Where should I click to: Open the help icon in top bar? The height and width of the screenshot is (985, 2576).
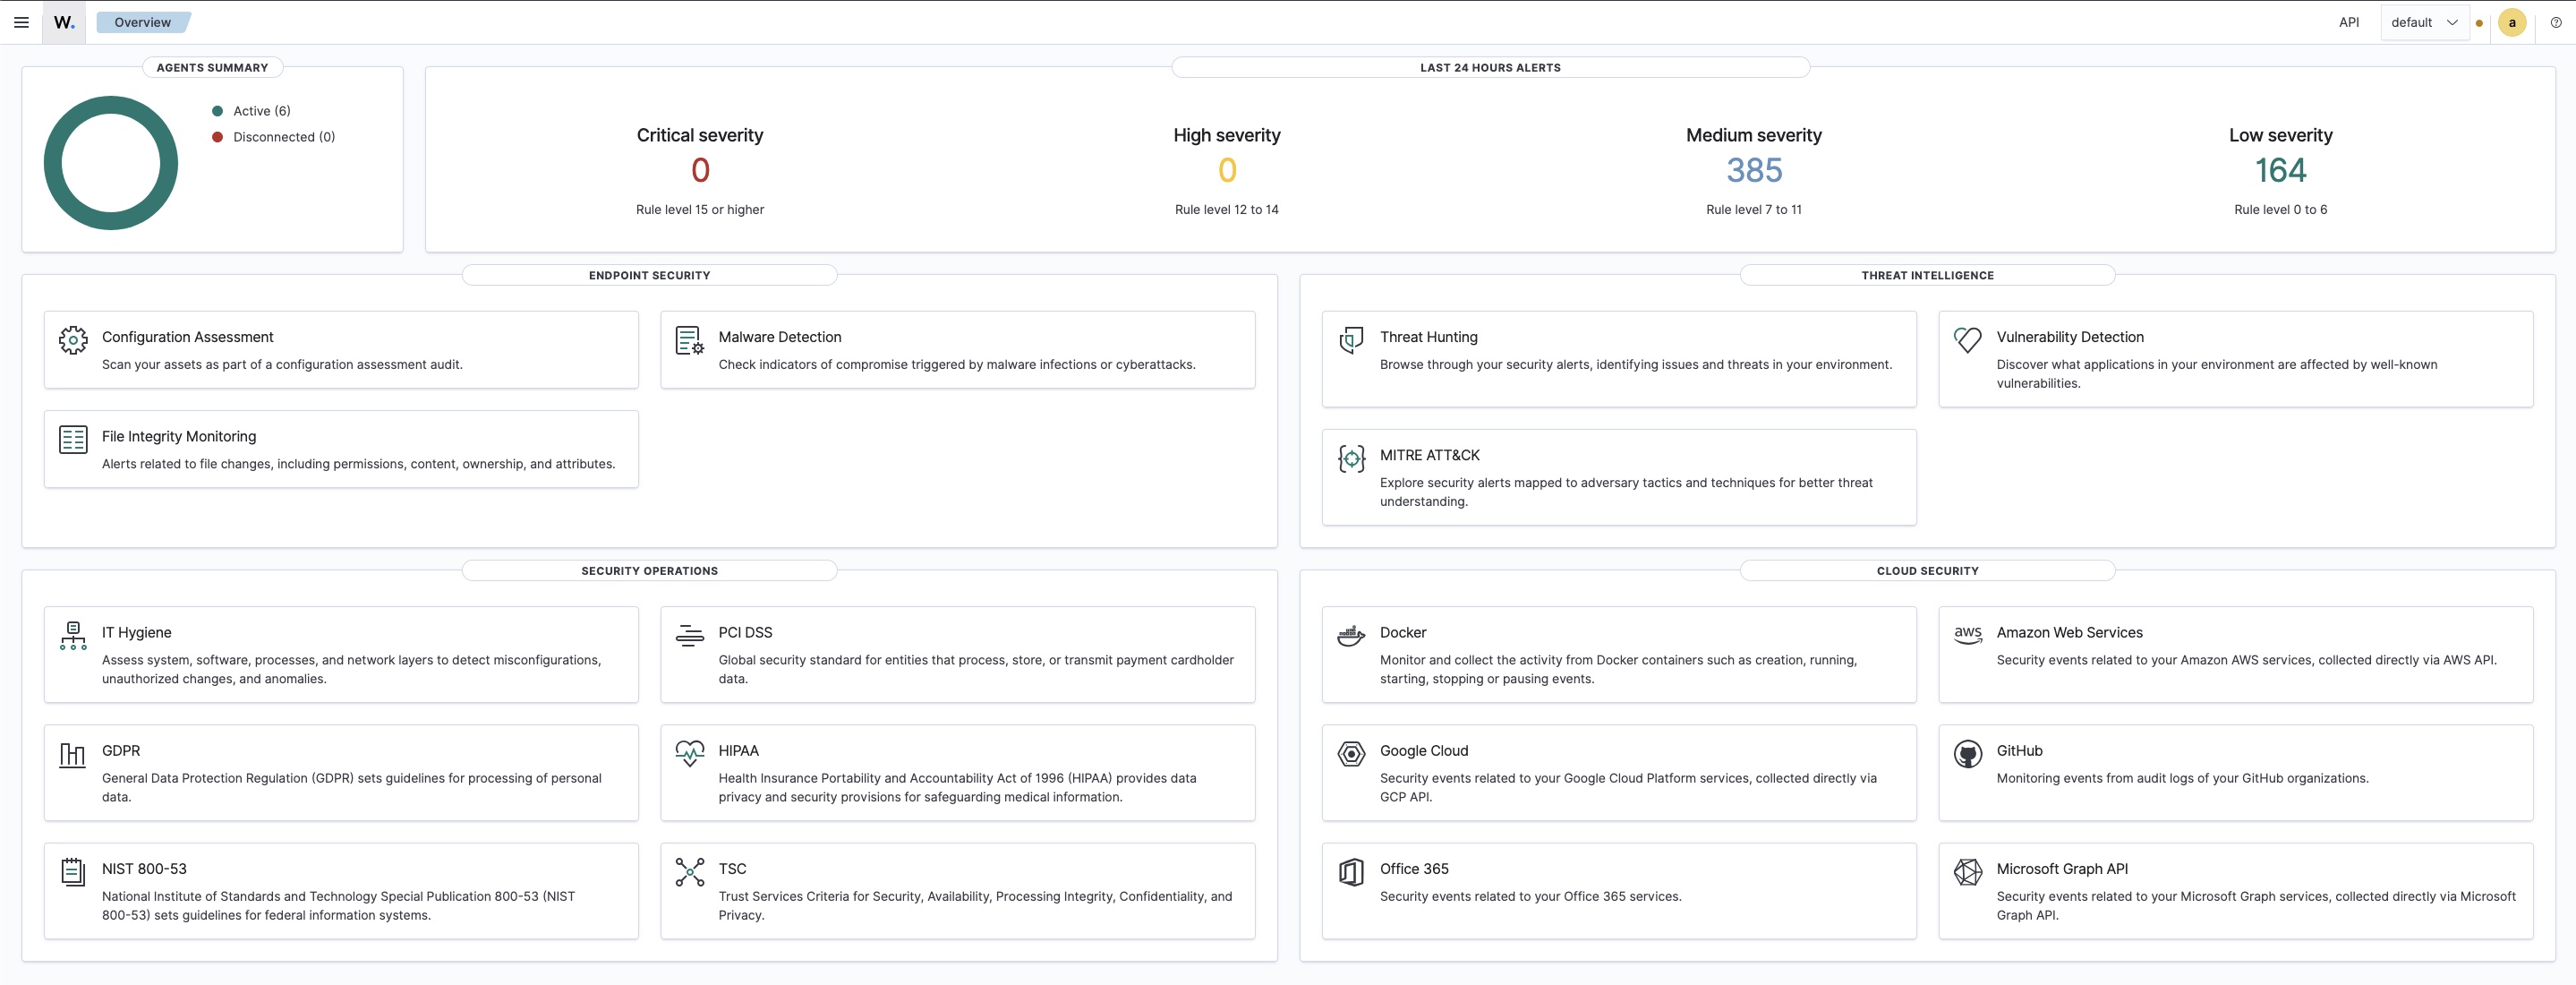pos(2556,22)
